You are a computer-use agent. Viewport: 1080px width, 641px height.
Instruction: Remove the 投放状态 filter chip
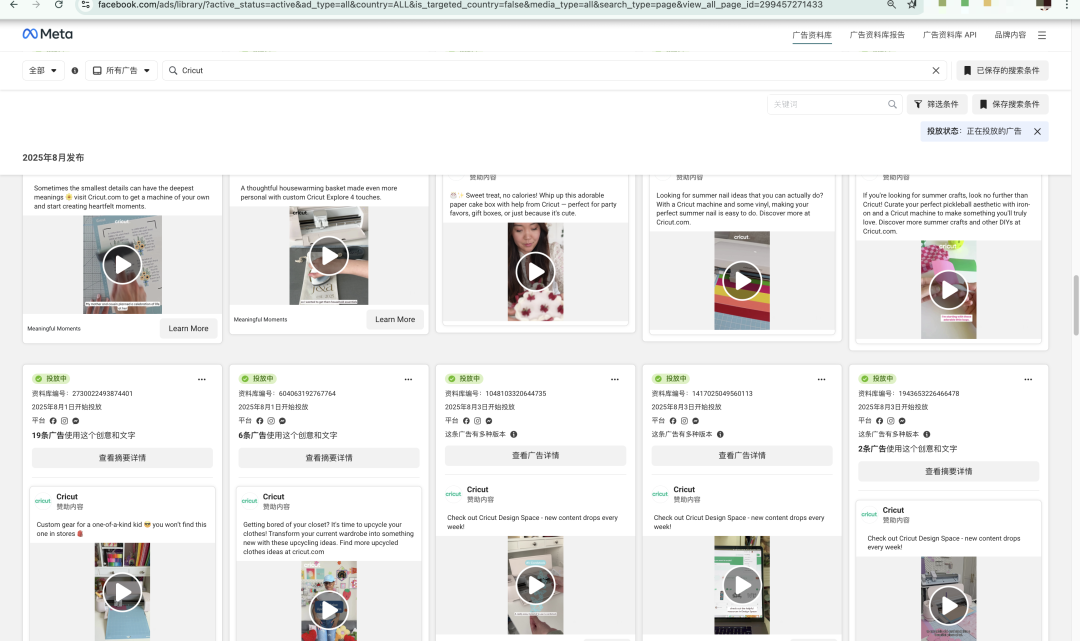pos(1037,132)
